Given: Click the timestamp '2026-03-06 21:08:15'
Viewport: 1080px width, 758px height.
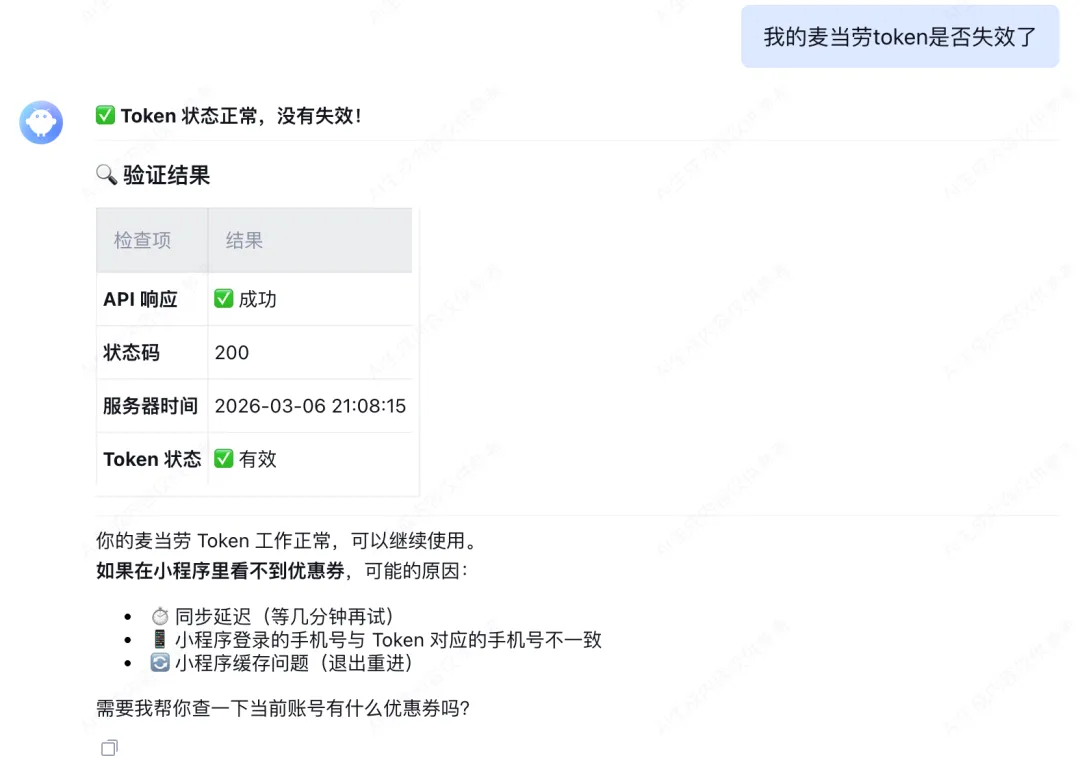Looking at the screenshot, I should coord(310,406).
